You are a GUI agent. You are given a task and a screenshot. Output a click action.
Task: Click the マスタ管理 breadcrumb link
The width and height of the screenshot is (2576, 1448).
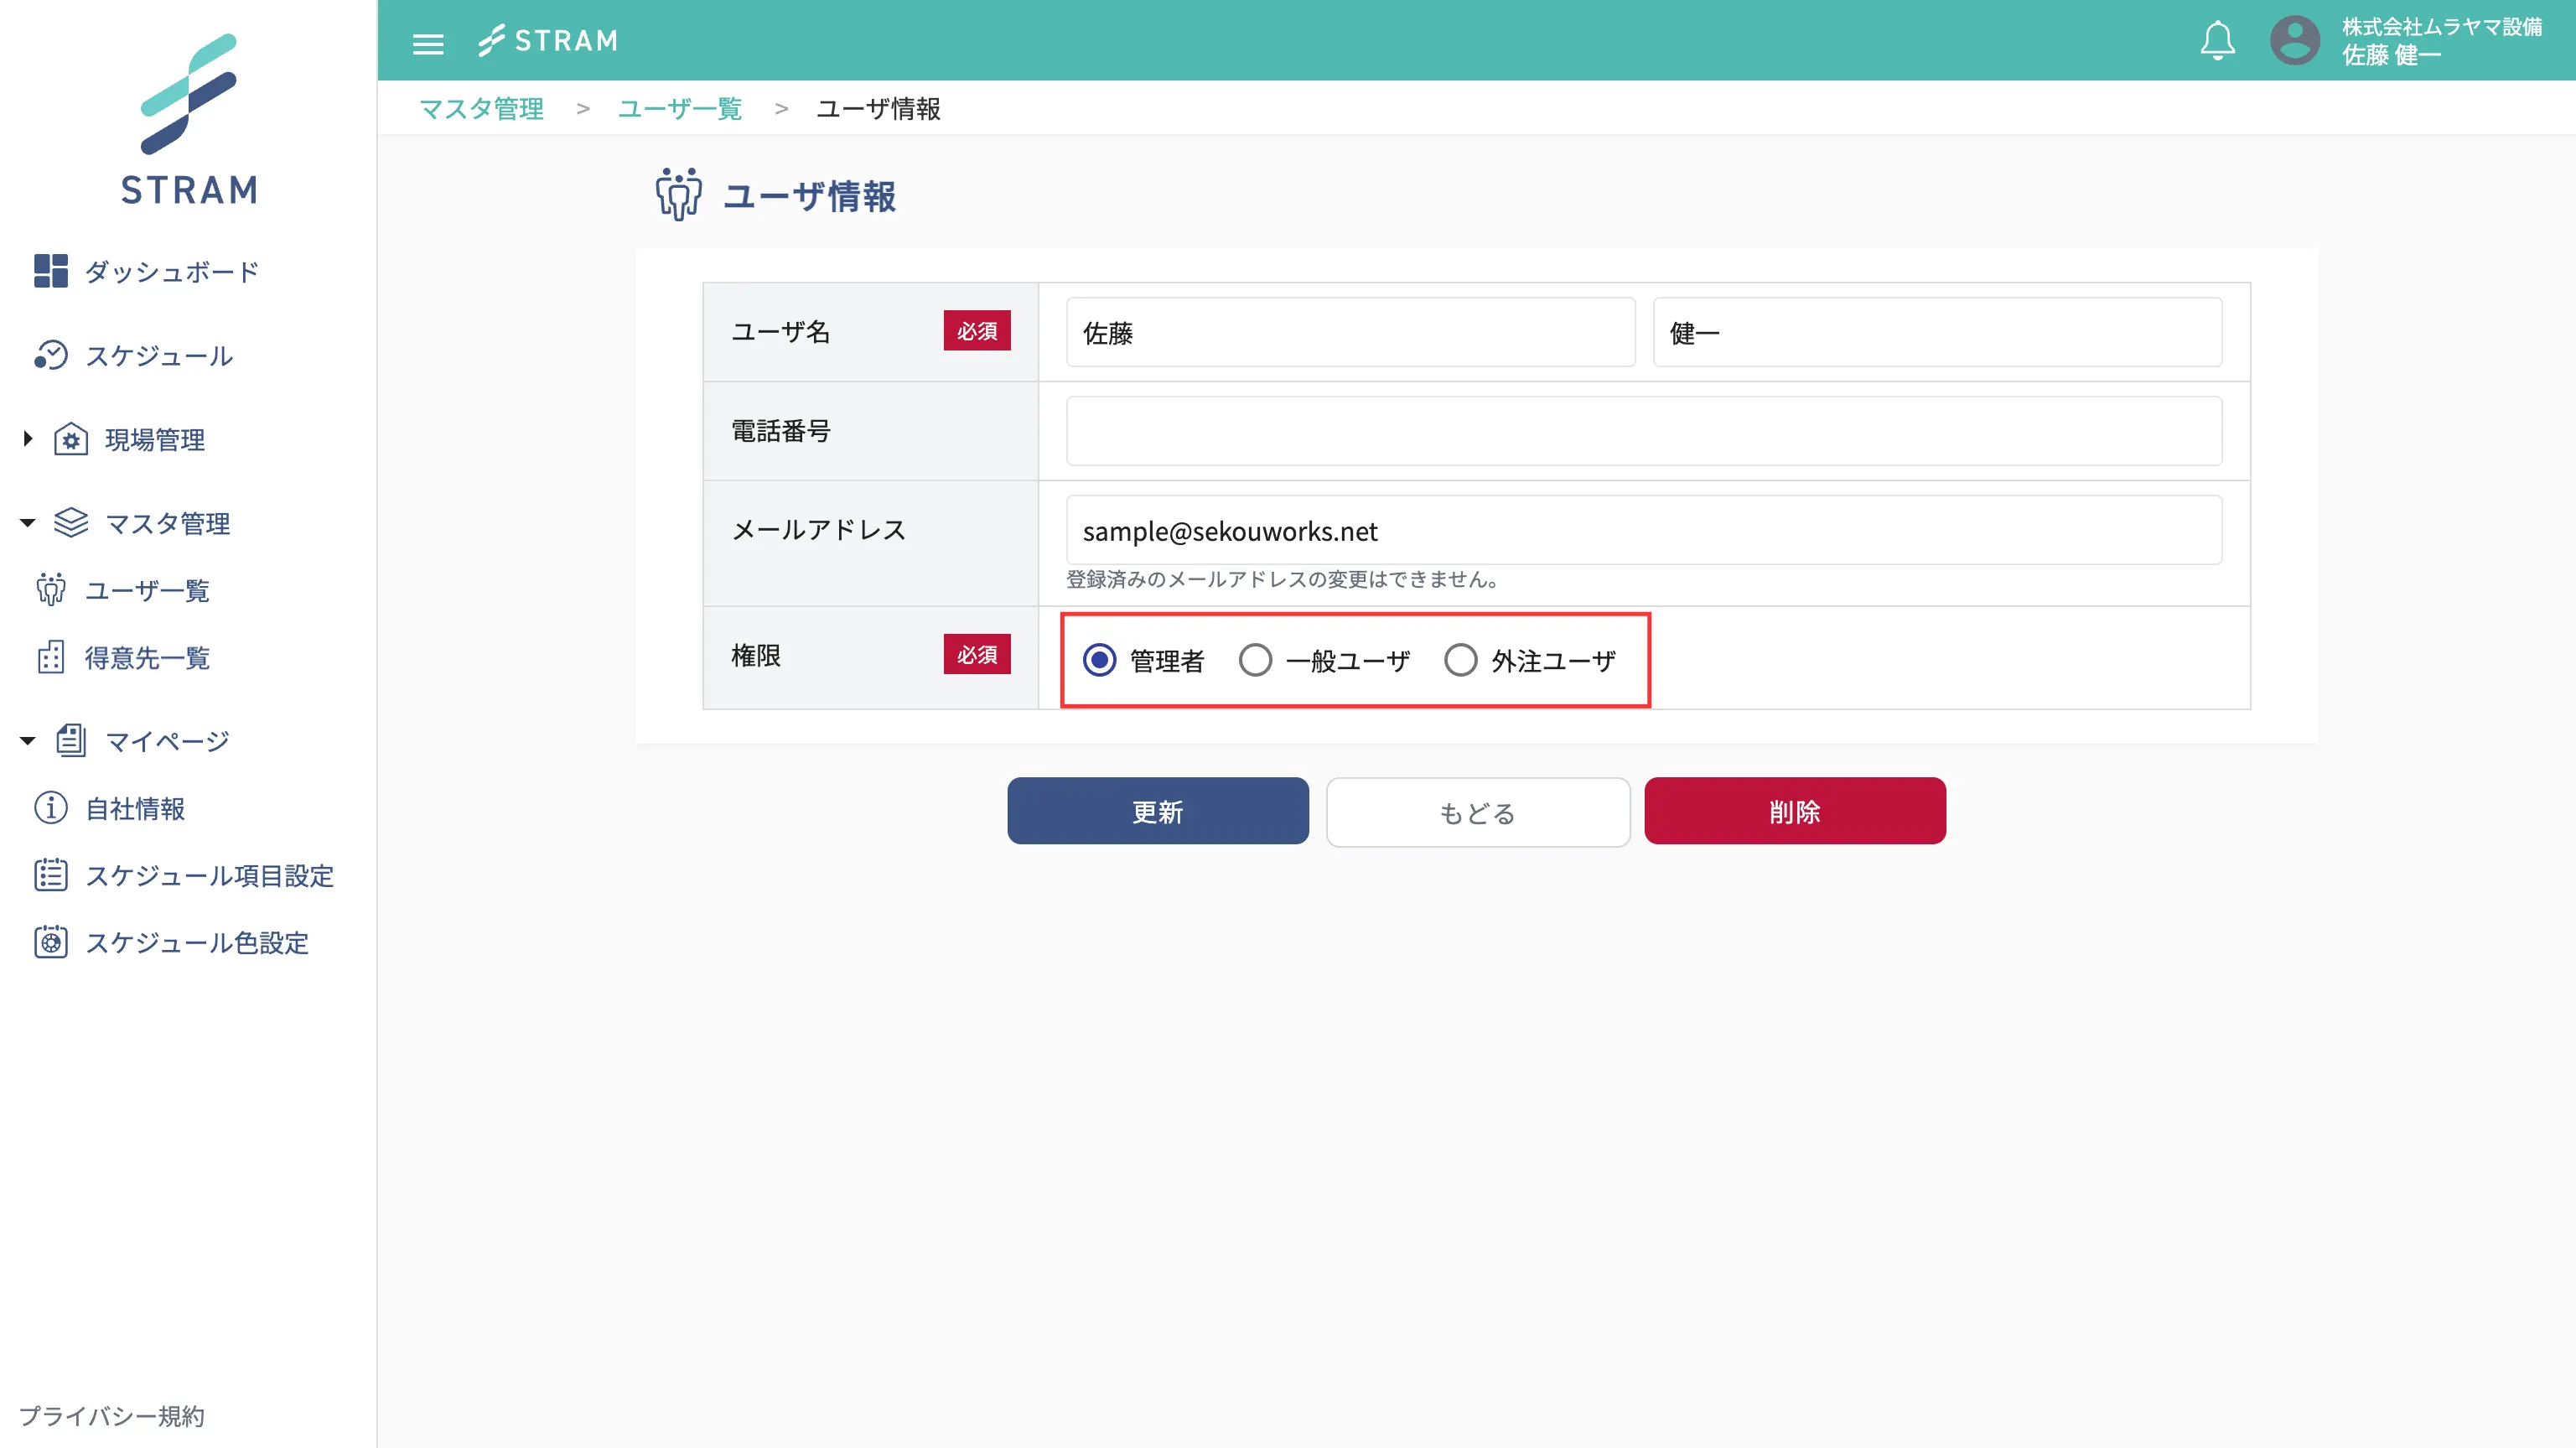(481, 108)
